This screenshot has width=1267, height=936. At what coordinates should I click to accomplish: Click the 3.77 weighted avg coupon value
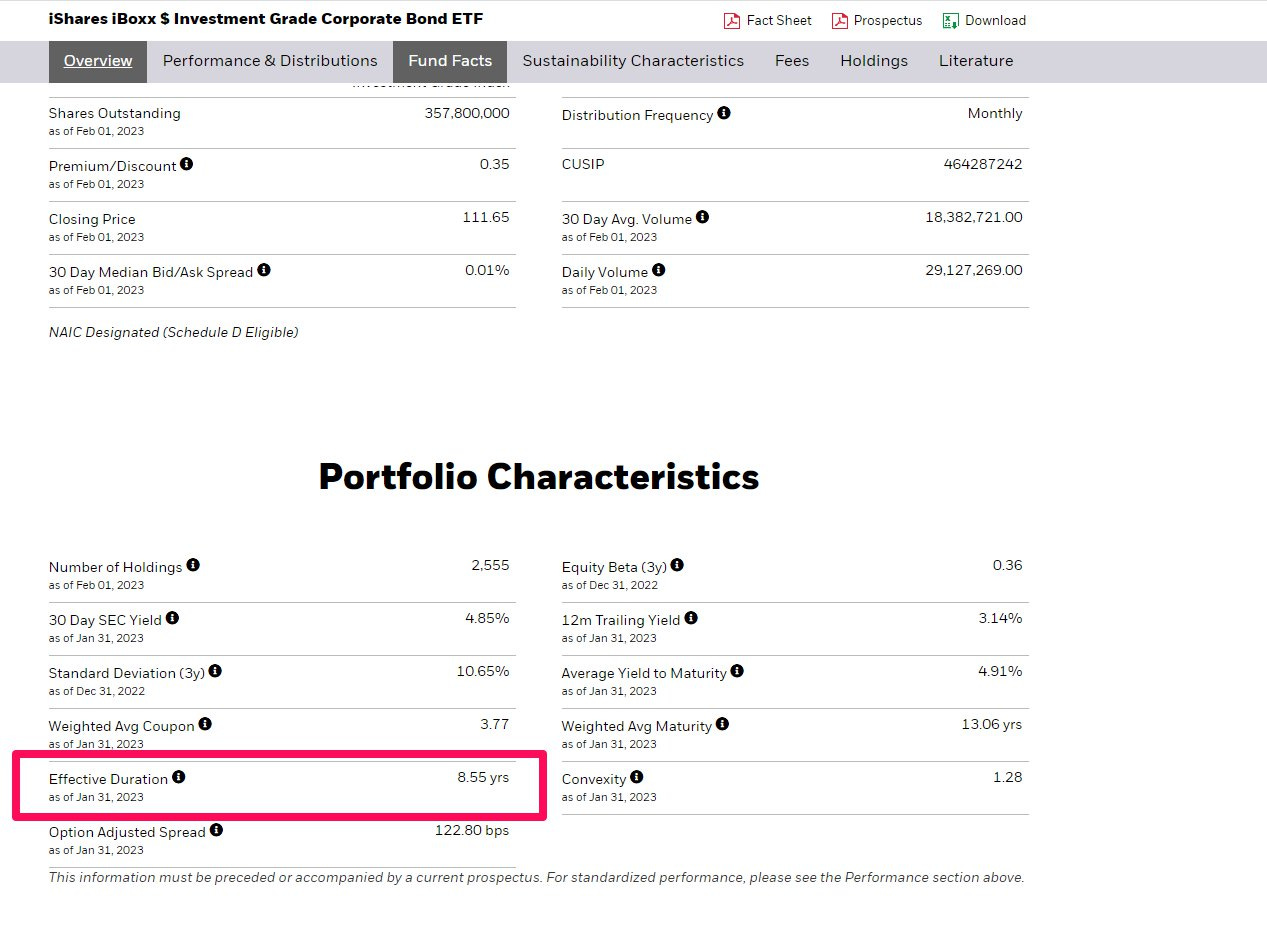click(x=495, y=724)
